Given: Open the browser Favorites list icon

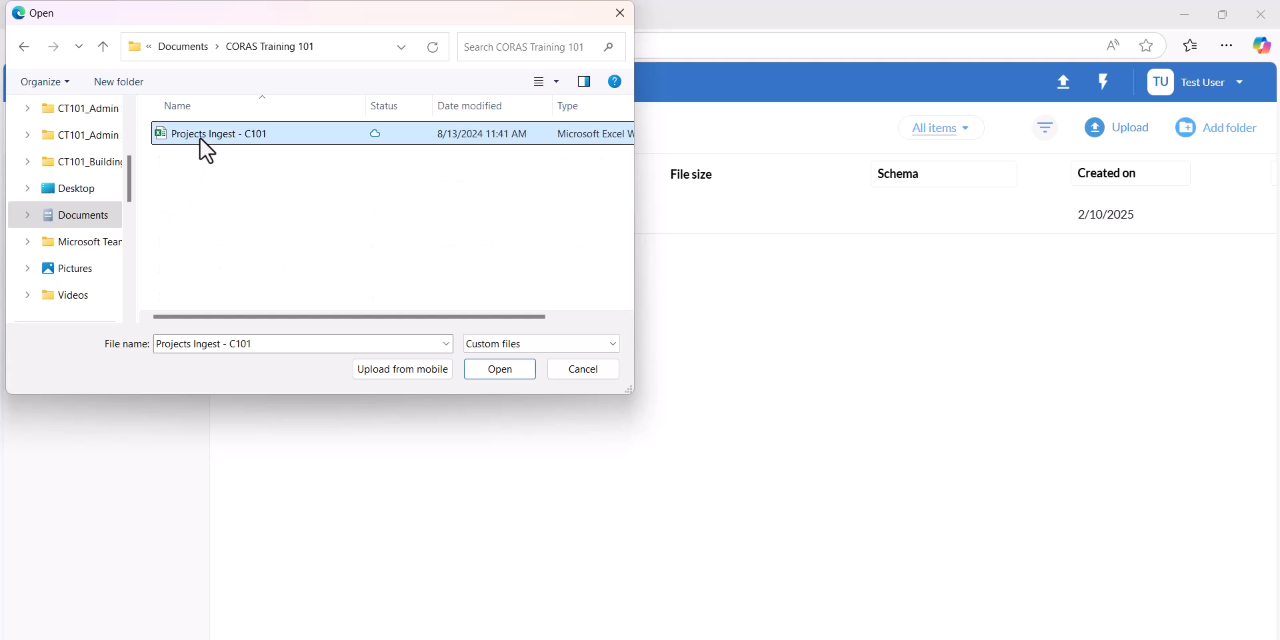Looking at the screenshot, I should [1190, 45].
